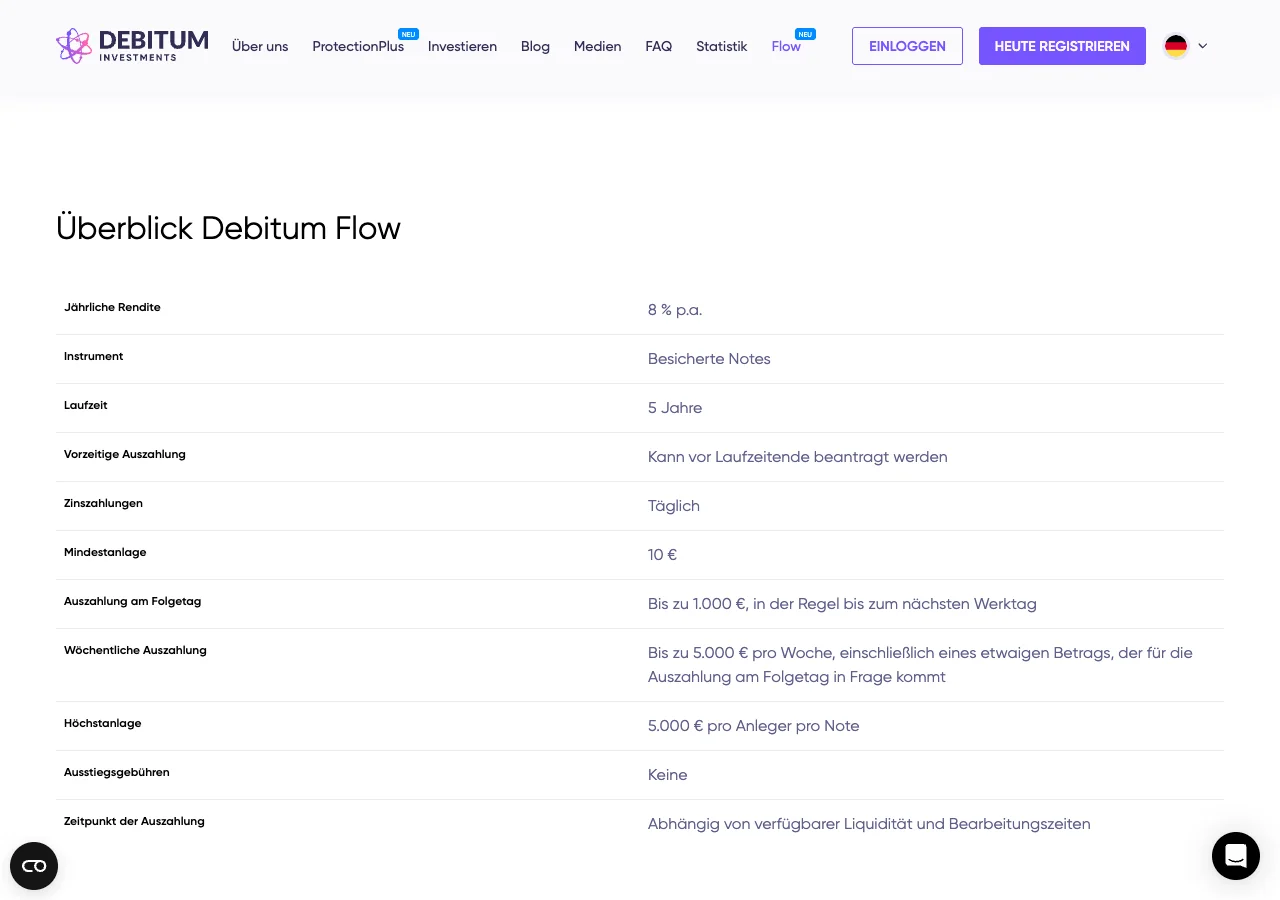Navigate to the Blog page
The width and height of the screenshot is (1280, 900).
535,46
